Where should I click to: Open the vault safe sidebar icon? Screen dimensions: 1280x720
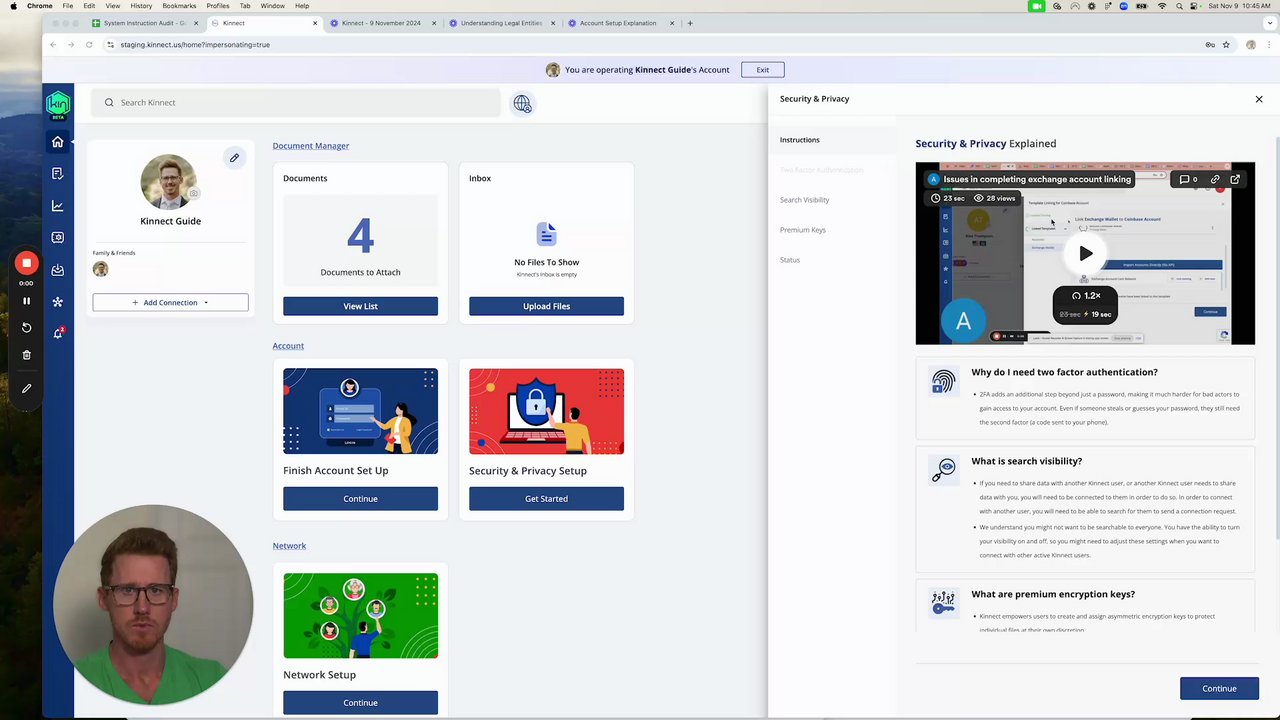tap(57, 238)
